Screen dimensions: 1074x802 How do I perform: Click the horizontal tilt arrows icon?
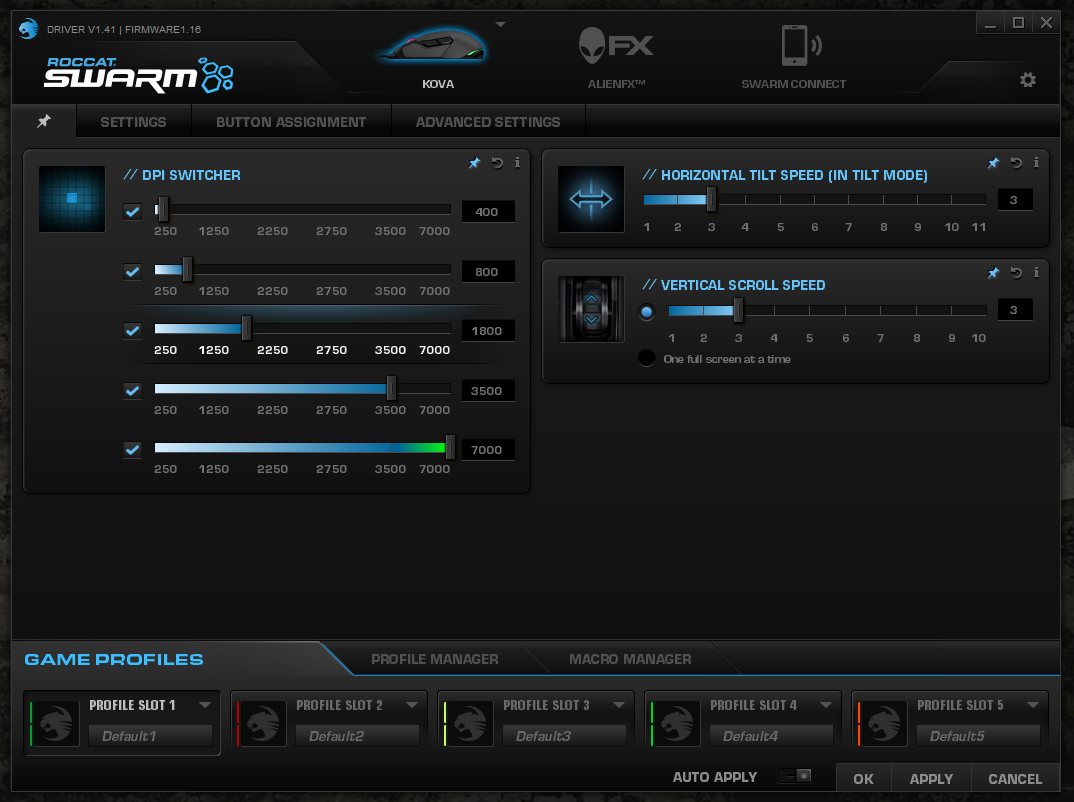591,199
